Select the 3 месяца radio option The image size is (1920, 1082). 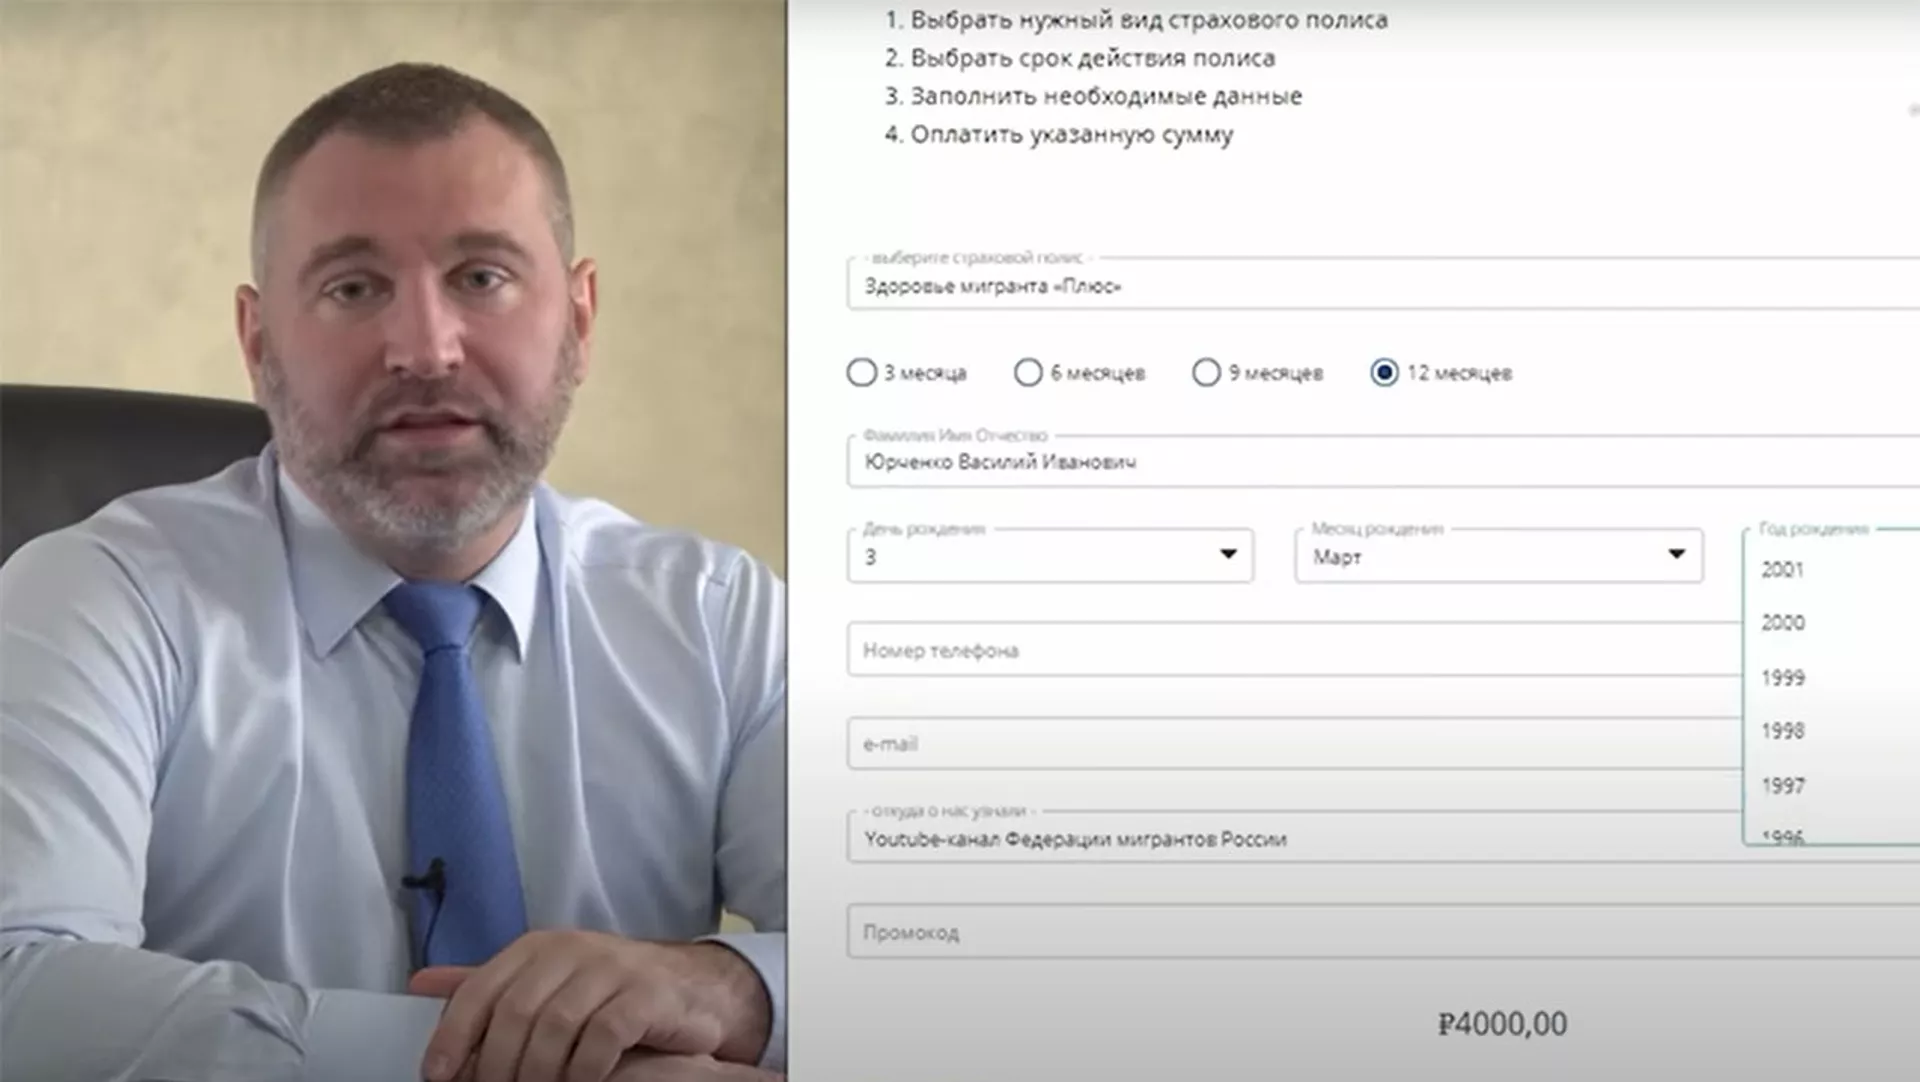pyautogui.click(x=861, y=373)
